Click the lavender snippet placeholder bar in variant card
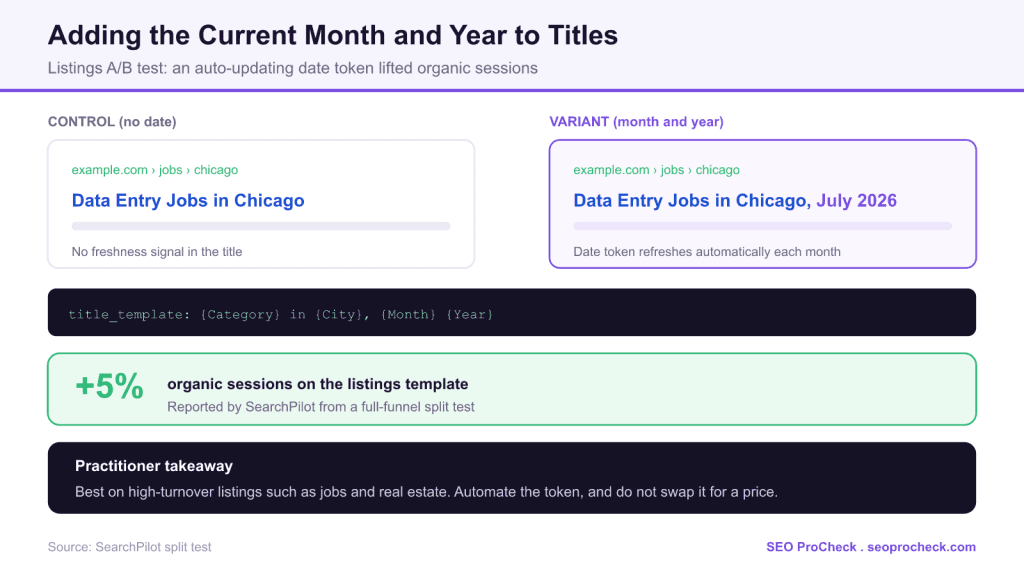 coord(763,226)
